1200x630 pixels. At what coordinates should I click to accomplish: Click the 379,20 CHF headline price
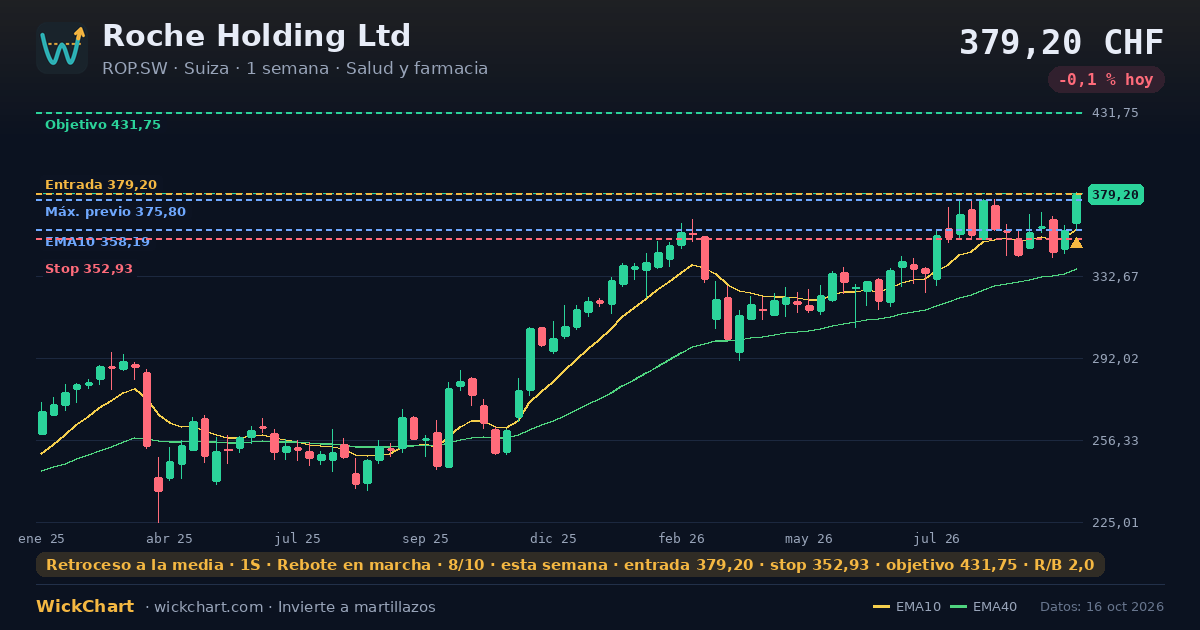coord(1061,42)
